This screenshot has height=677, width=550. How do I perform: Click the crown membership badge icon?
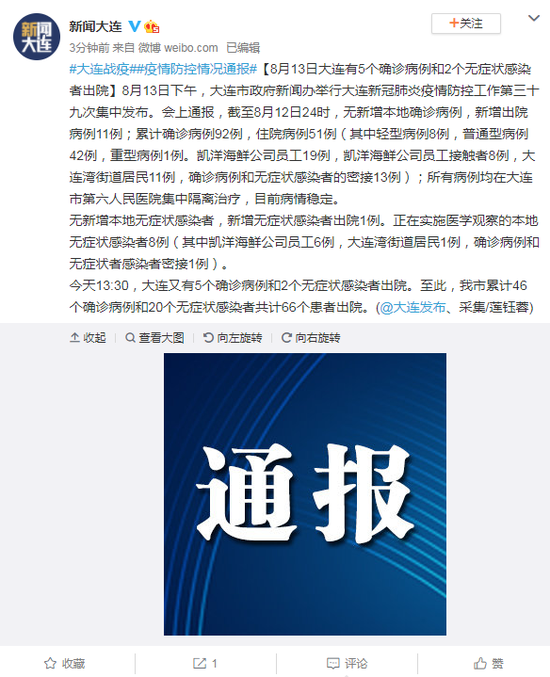coord(152,26)
